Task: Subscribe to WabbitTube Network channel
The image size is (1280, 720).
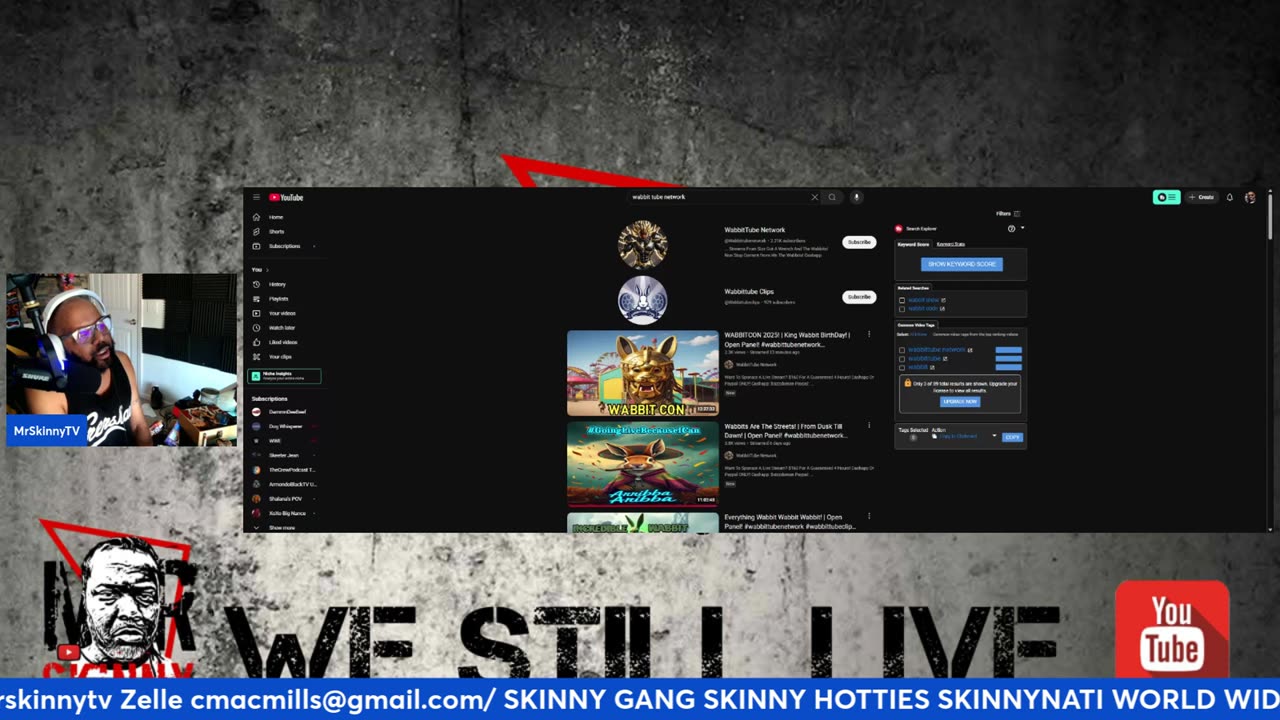Action: [x=859, y=242]
